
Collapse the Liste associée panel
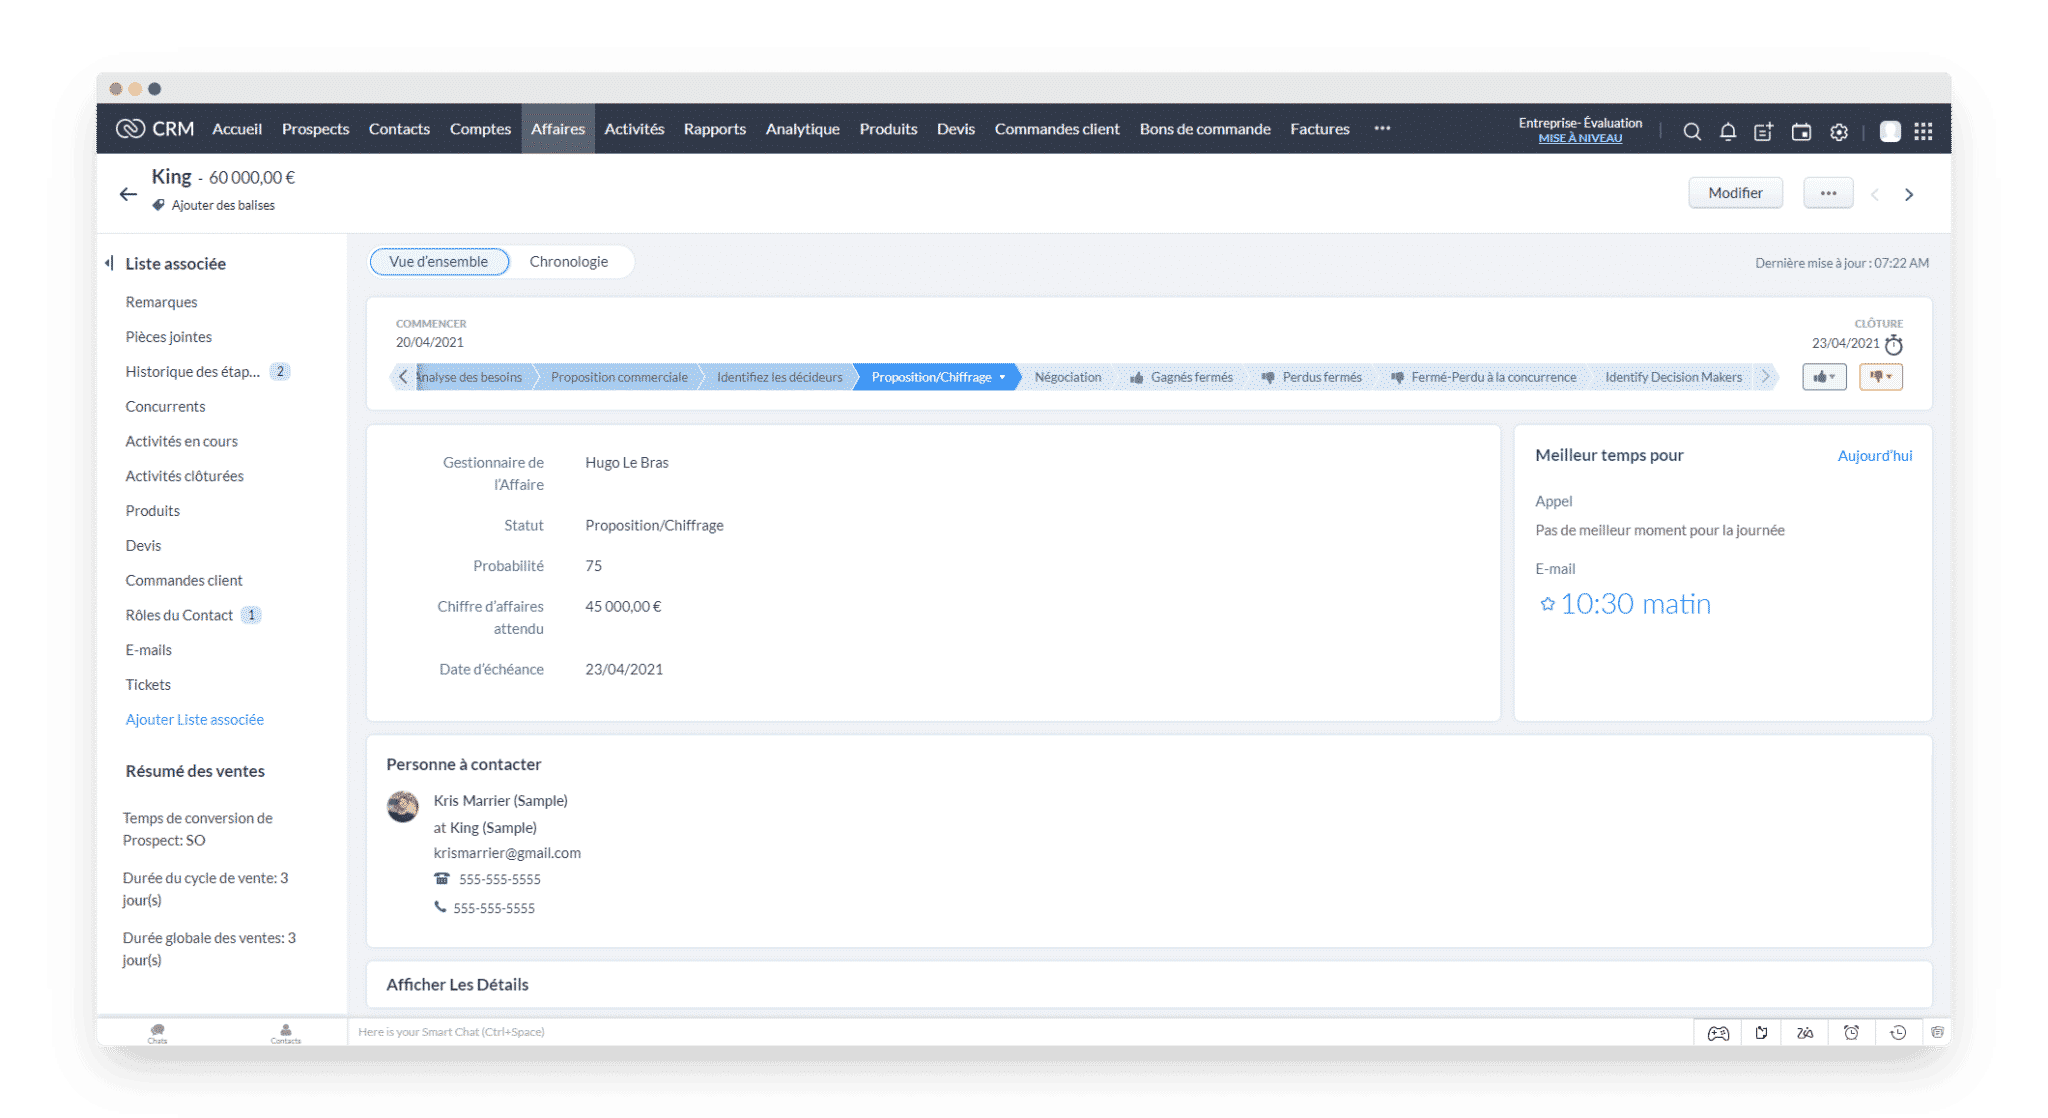(110, 263)
